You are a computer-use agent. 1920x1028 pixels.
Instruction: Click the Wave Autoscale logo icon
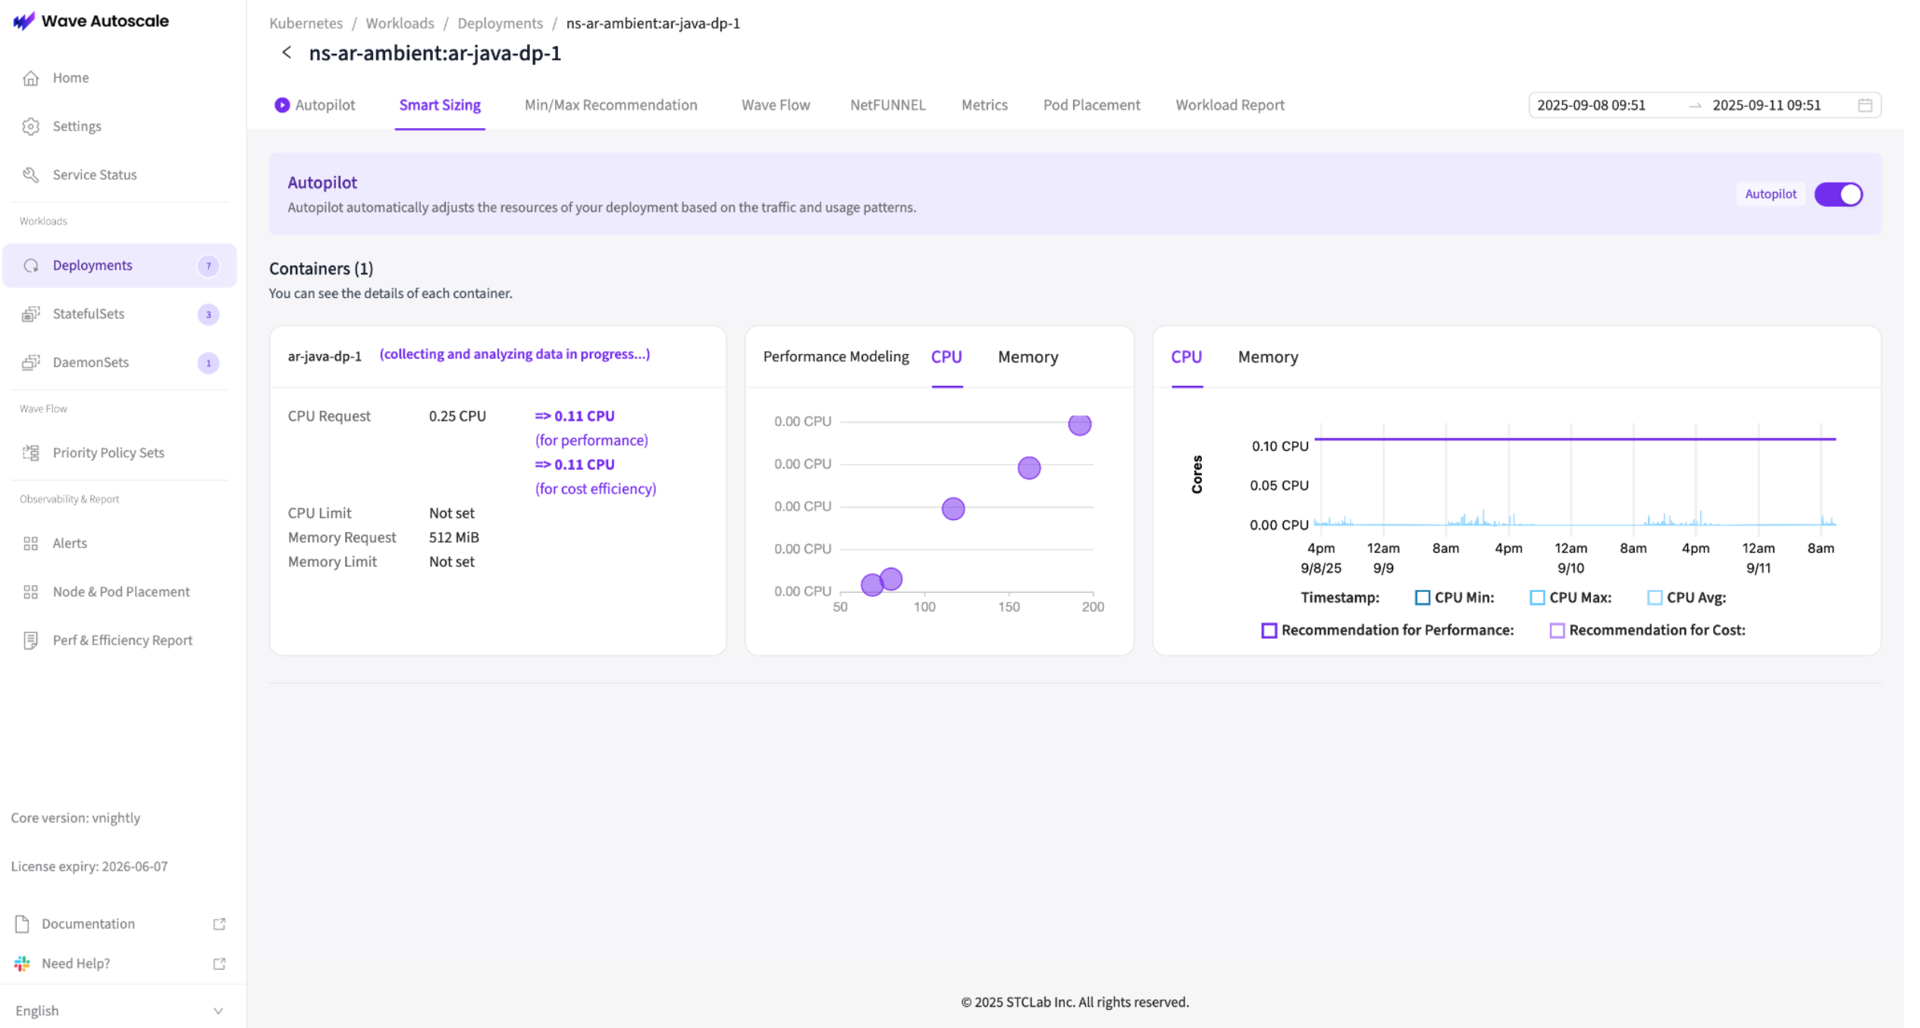pos(23,21)
